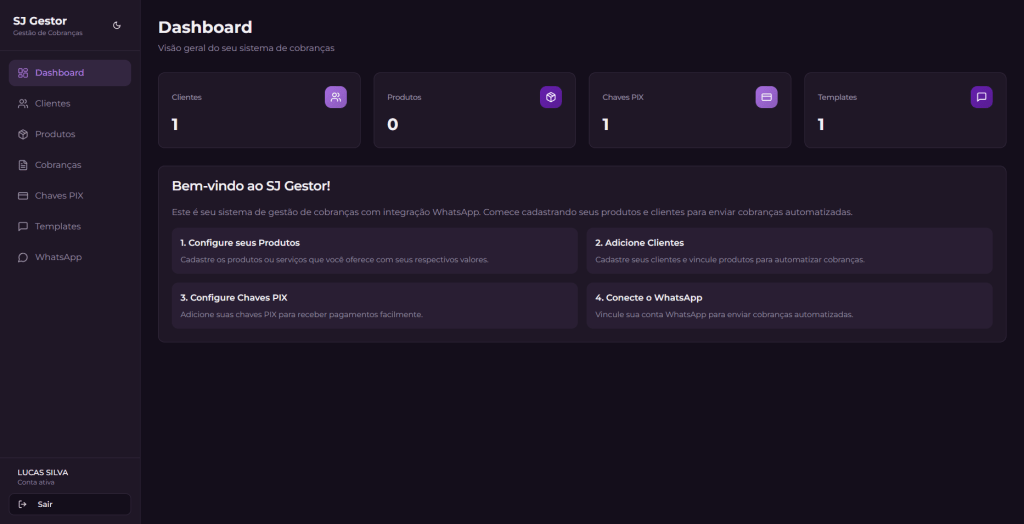The width and height of the screenshot is (1024, 524).
Task: Click the Templates message icon in sidebar
Action: [x=23, y=226]
